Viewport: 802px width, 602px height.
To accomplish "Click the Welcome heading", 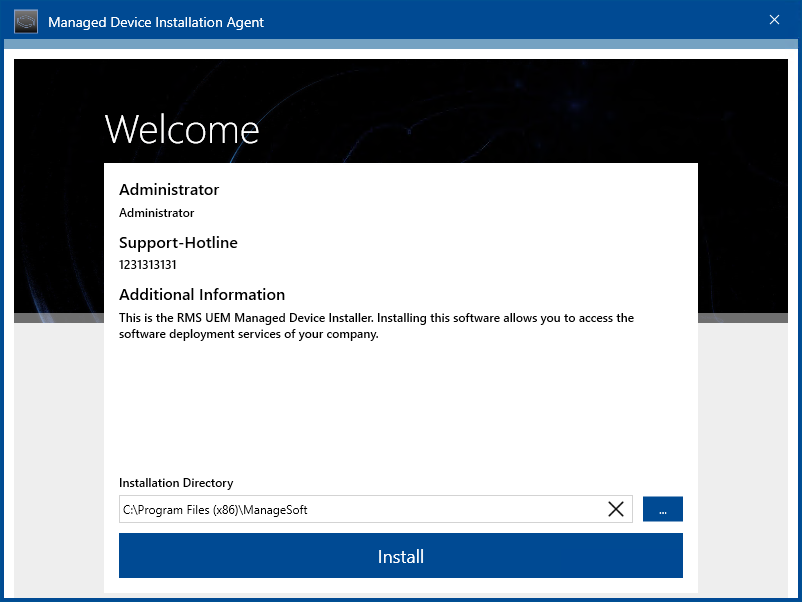I will [181, 130].
